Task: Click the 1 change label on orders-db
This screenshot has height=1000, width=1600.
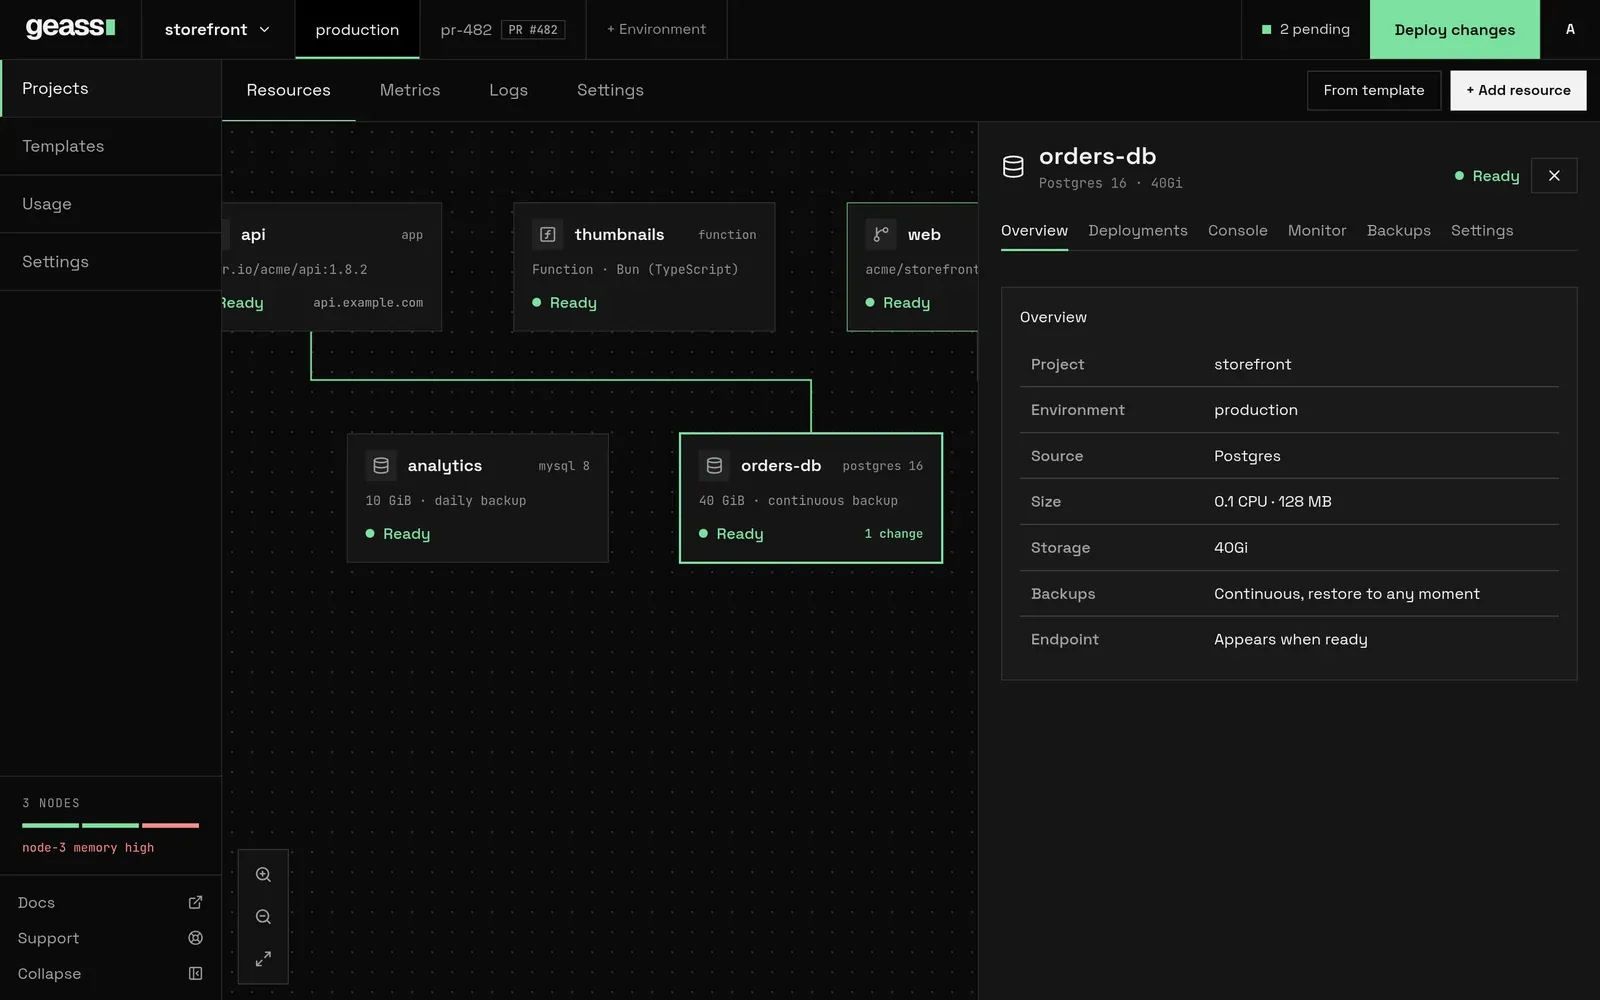Action: tap(894, 534)
